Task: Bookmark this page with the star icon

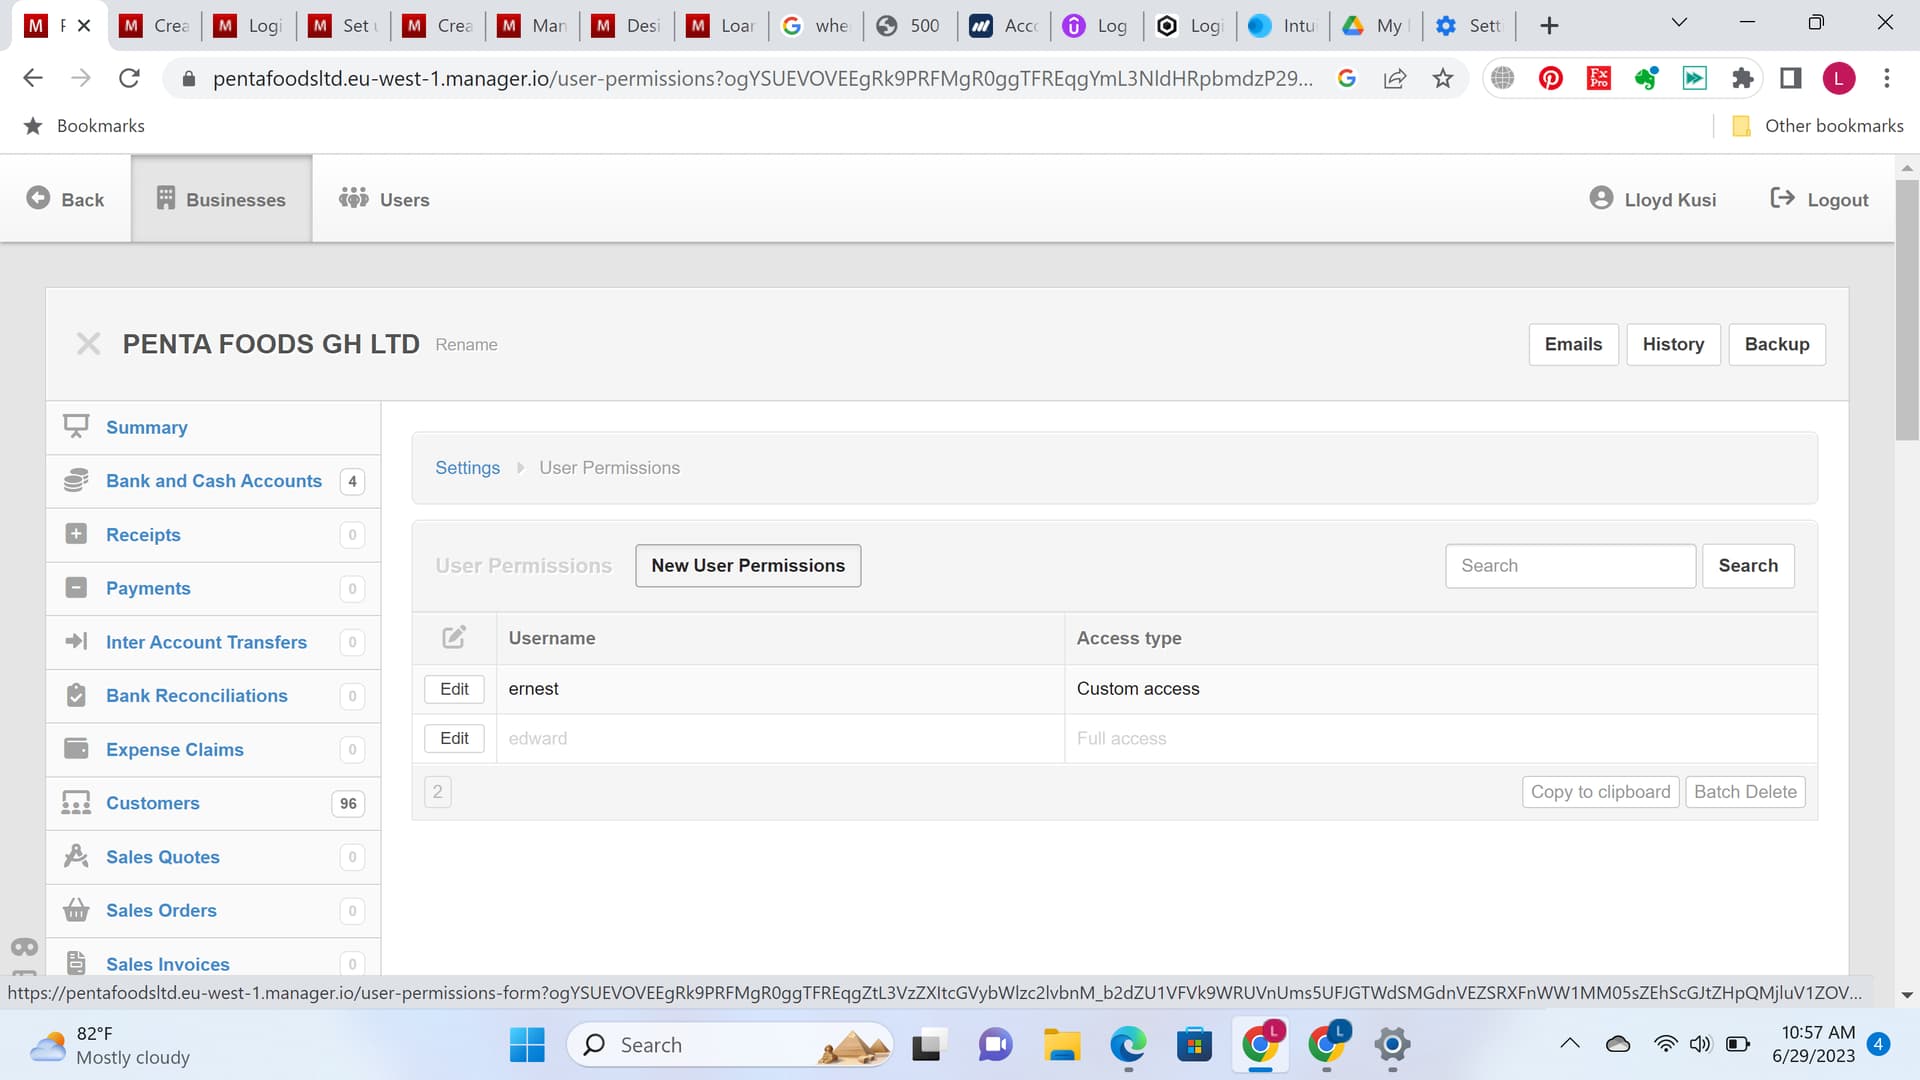Action: 1442,78
